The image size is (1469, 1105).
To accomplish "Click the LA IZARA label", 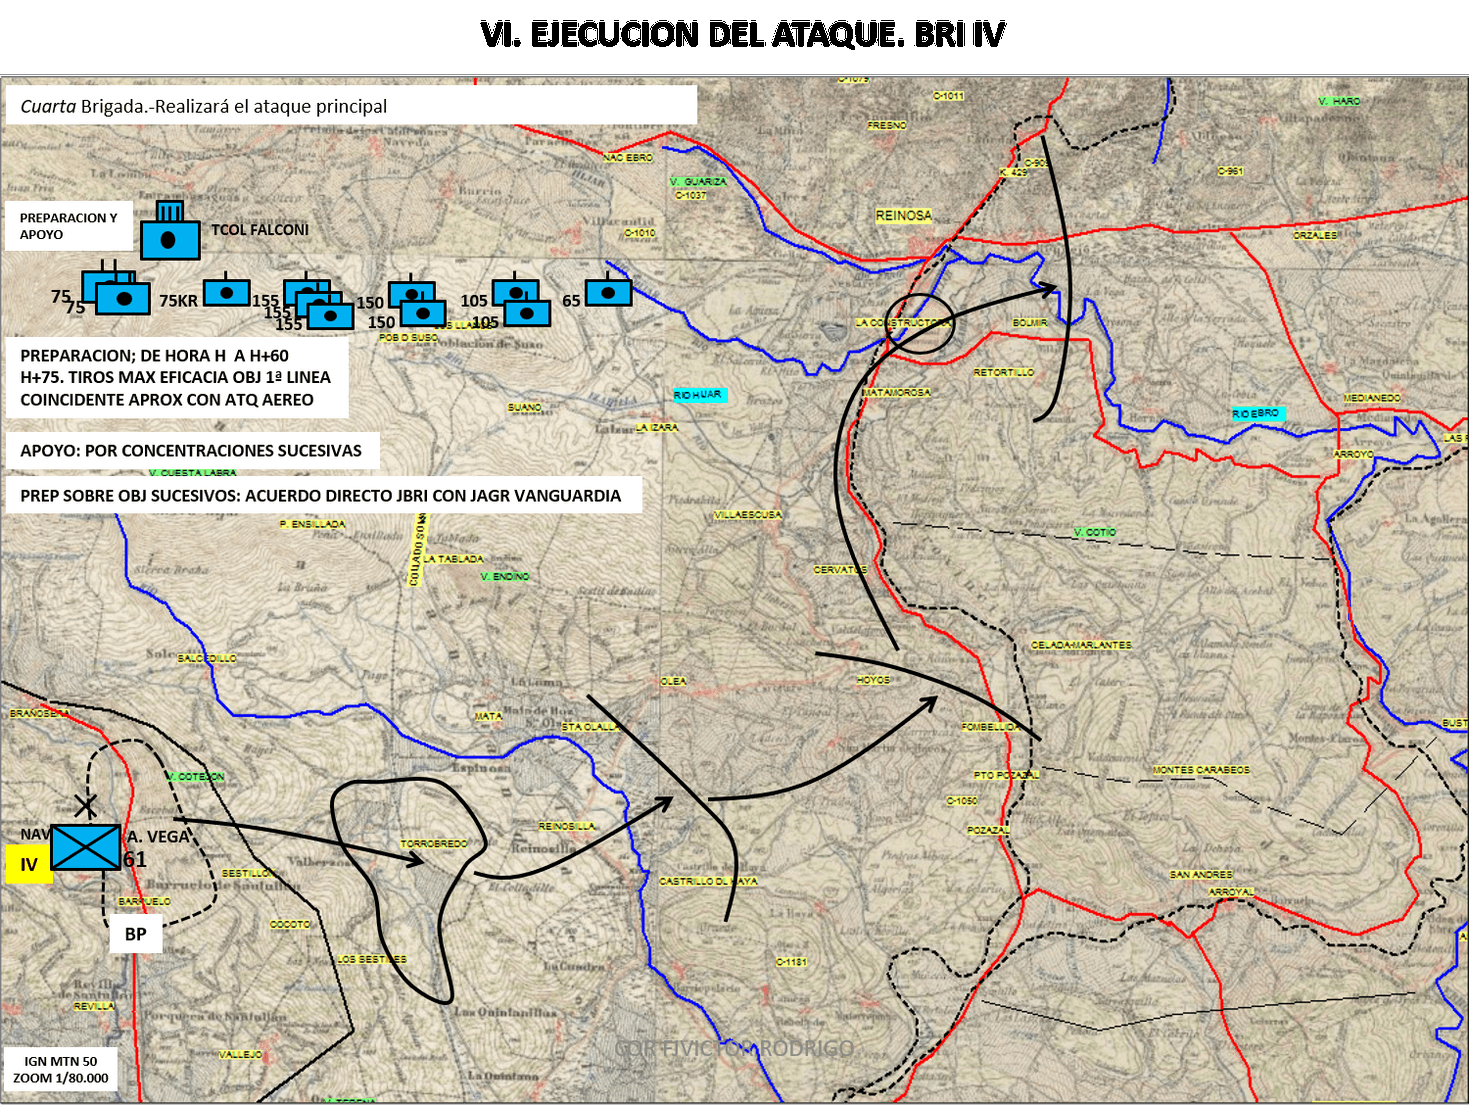I will [x=657, y=428].
